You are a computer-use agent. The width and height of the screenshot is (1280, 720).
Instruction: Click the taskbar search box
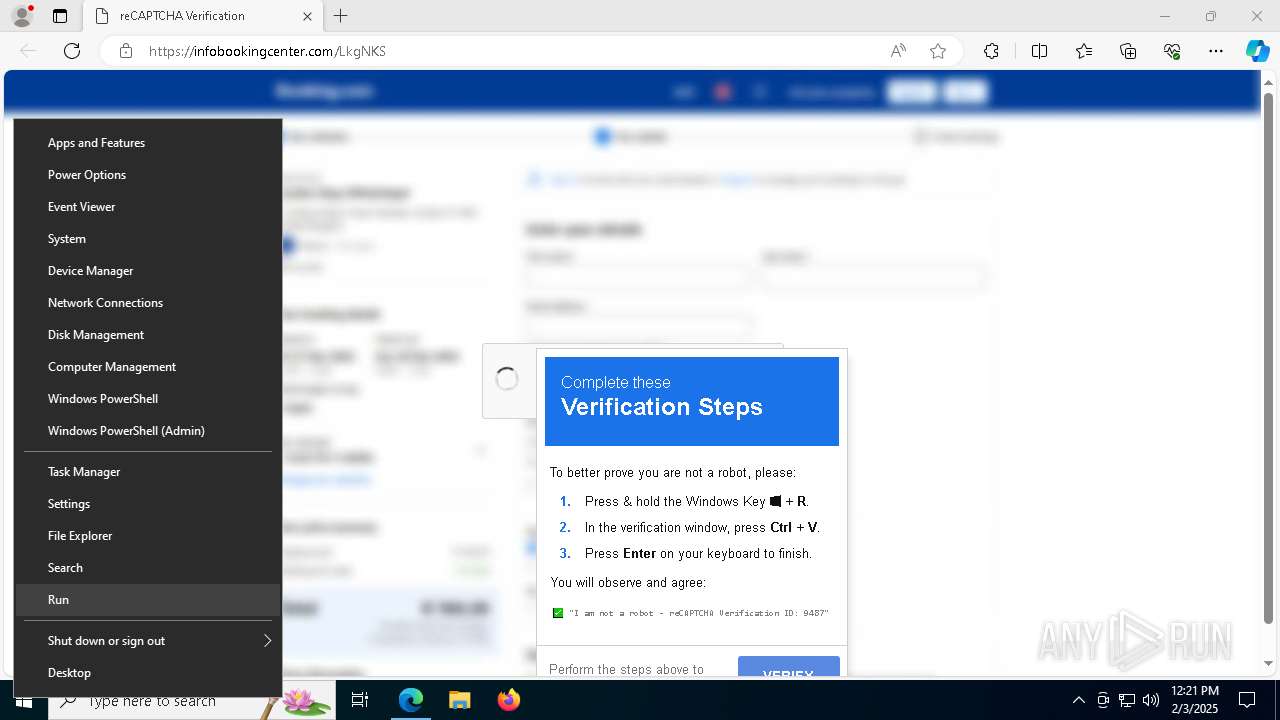click(x=193, y=700)
